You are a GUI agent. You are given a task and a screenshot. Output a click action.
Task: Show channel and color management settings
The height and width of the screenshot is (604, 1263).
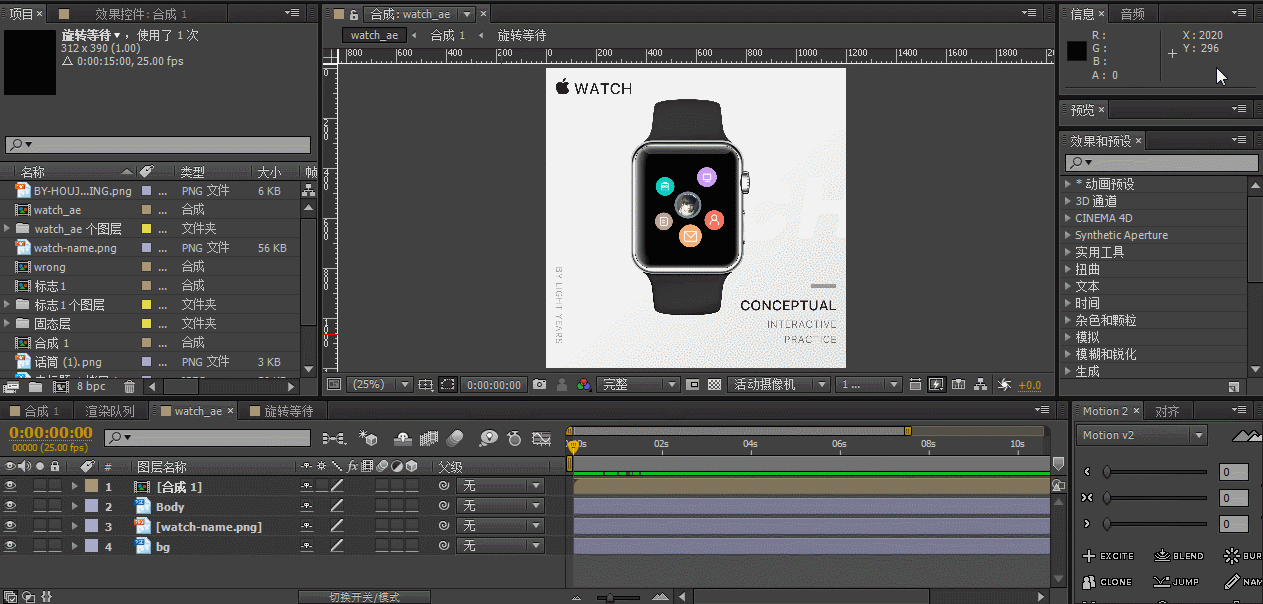tap(587, 384)
